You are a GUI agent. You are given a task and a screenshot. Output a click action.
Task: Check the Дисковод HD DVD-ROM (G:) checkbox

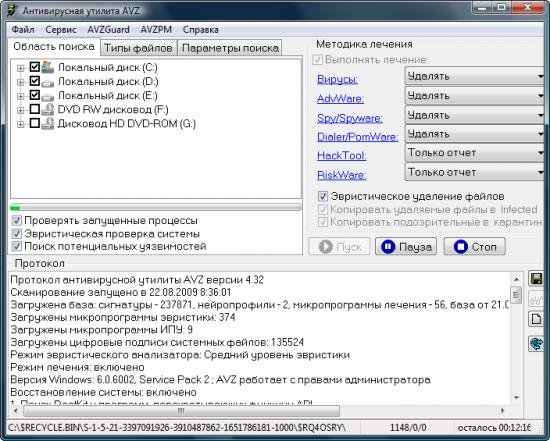coord(34,123)
